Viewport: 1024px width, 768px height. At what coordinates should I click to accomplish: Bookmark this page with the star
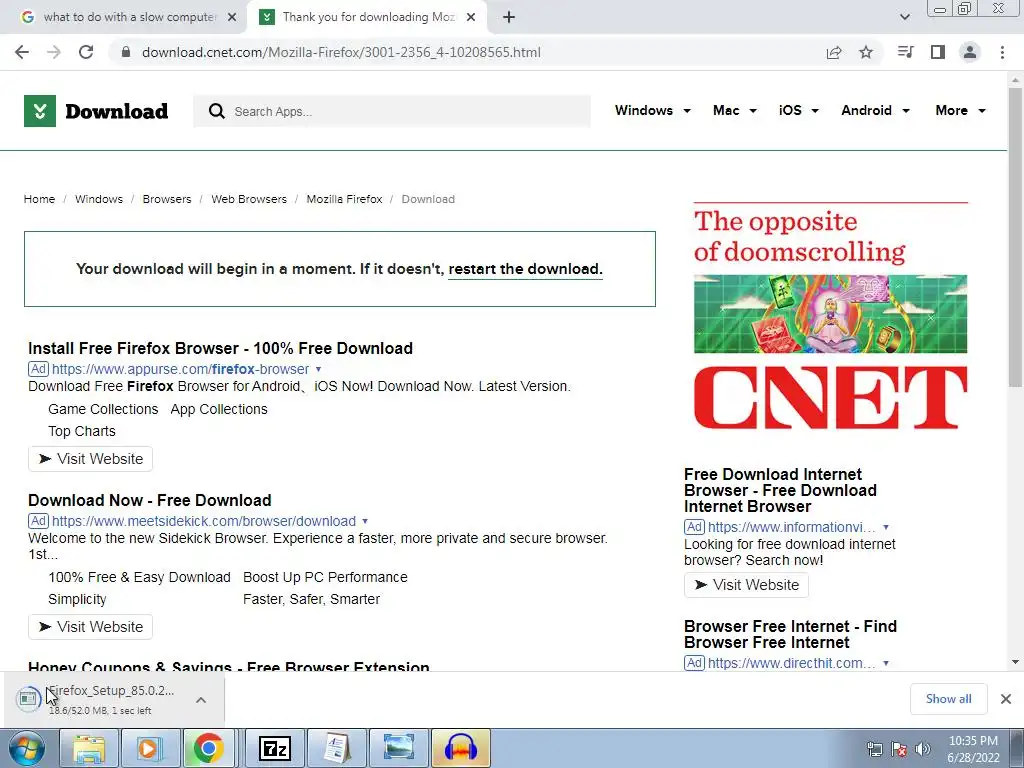(x=866, y=52)
